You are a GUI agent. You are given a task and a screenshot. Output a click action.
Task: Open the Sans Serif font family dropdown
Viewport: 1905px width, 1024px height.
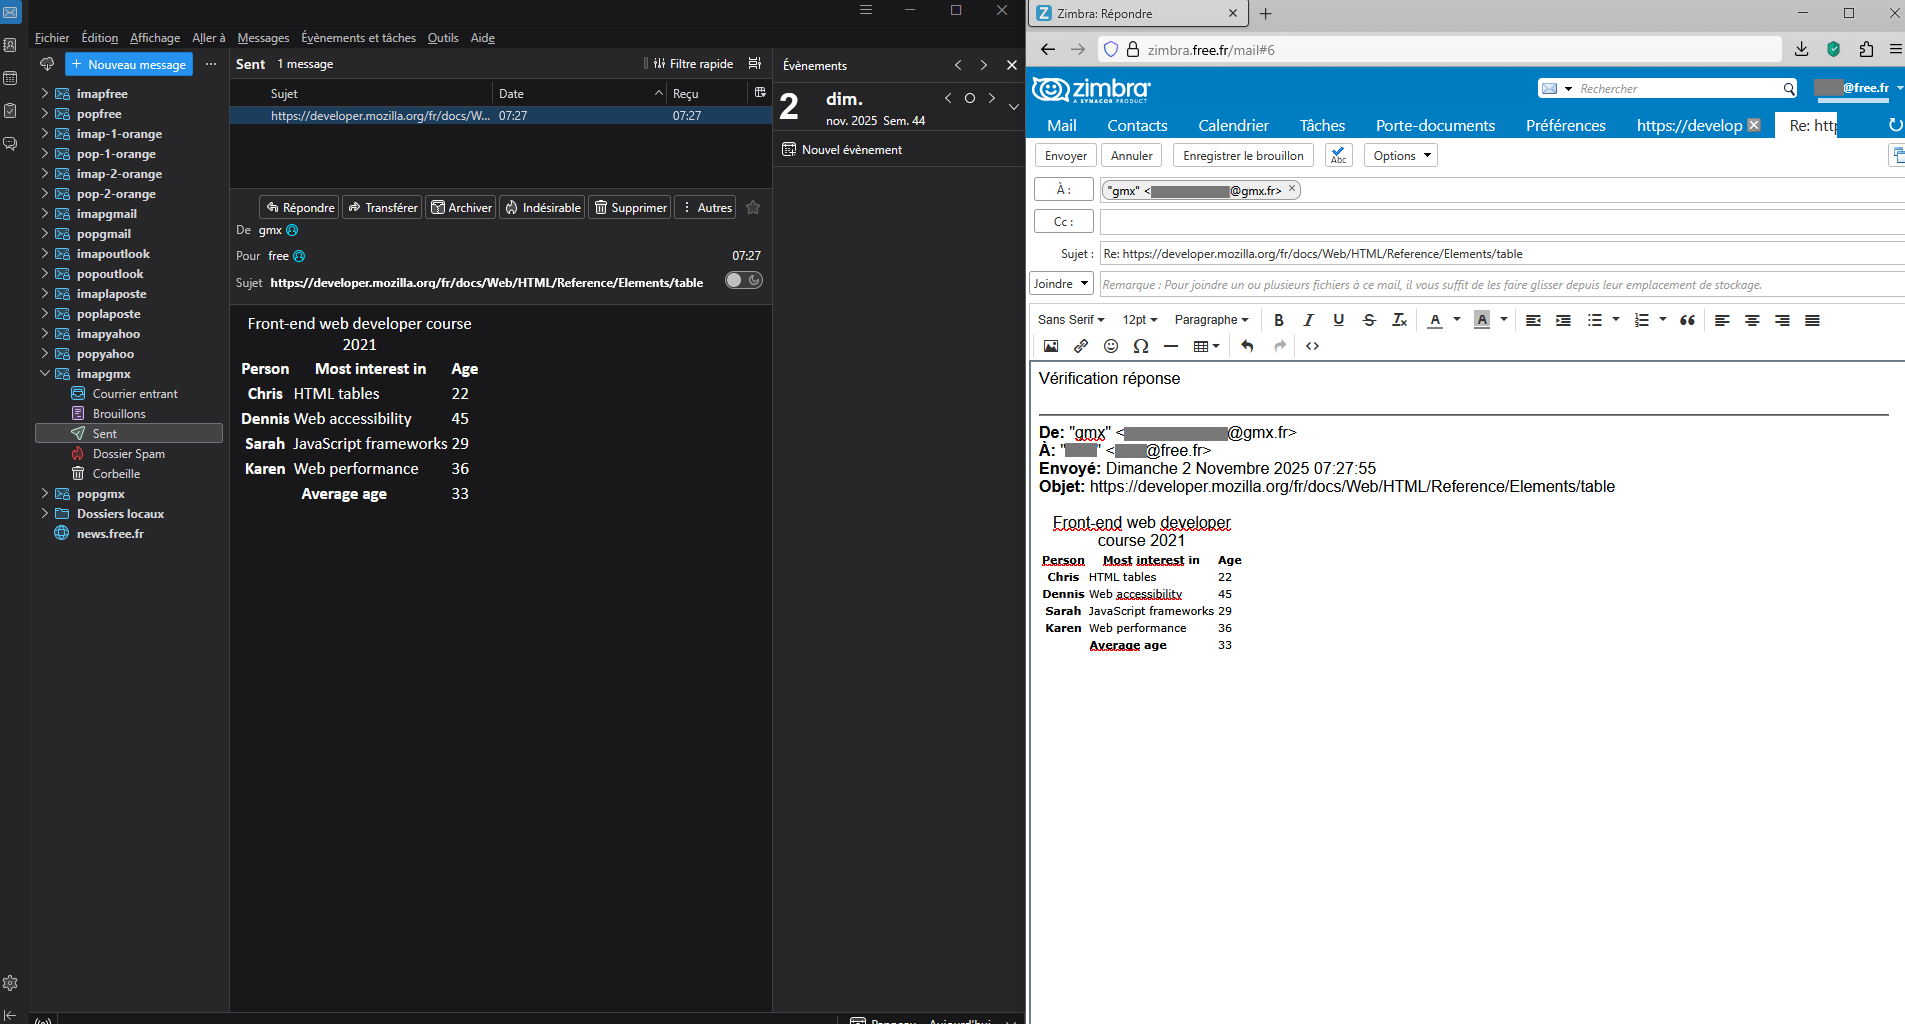(x=1070, y=320)
